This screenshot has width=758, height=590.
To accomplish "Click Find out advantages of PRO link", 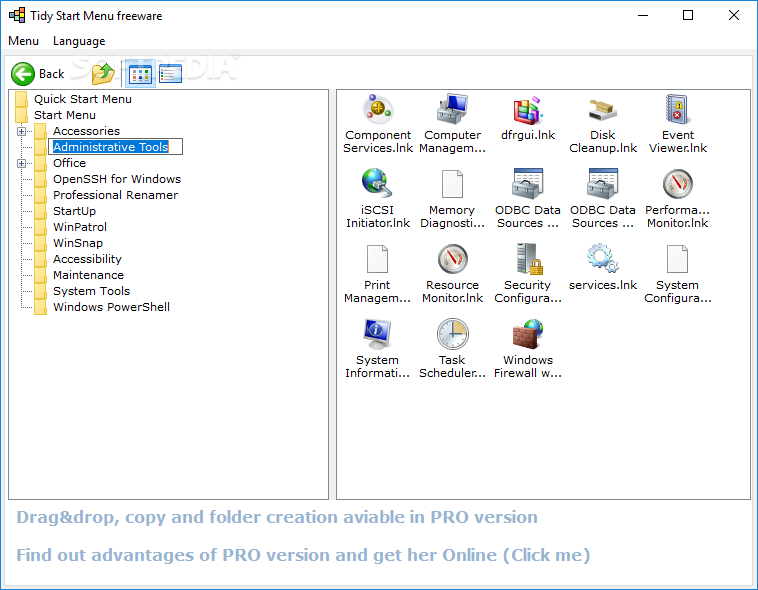I will pyautogui.click(x=303, y=555).
